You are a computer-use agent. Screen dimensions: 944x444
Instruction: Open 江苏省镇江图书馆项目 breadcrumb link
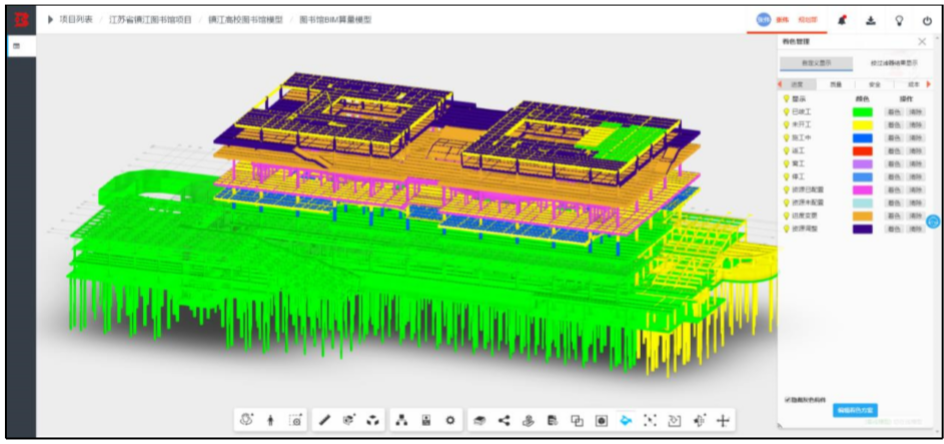151,19
